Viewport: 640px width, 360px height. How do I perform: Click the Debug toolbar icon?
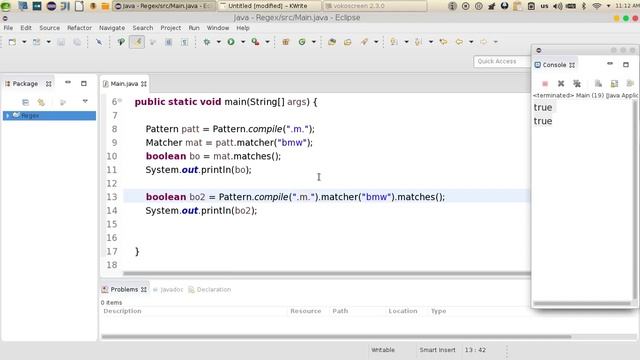207,42
